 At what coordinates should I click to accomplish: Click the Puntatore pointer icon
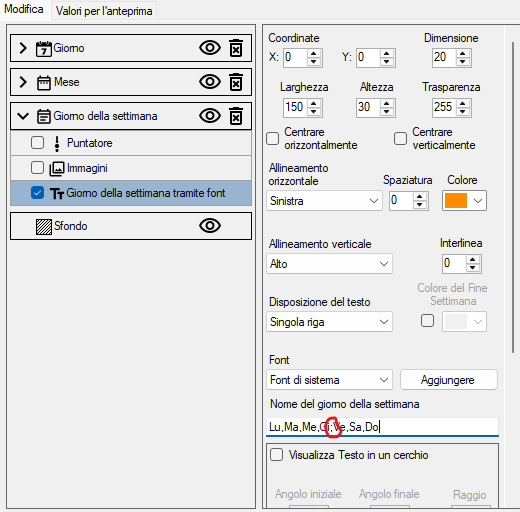pos(57,144)
